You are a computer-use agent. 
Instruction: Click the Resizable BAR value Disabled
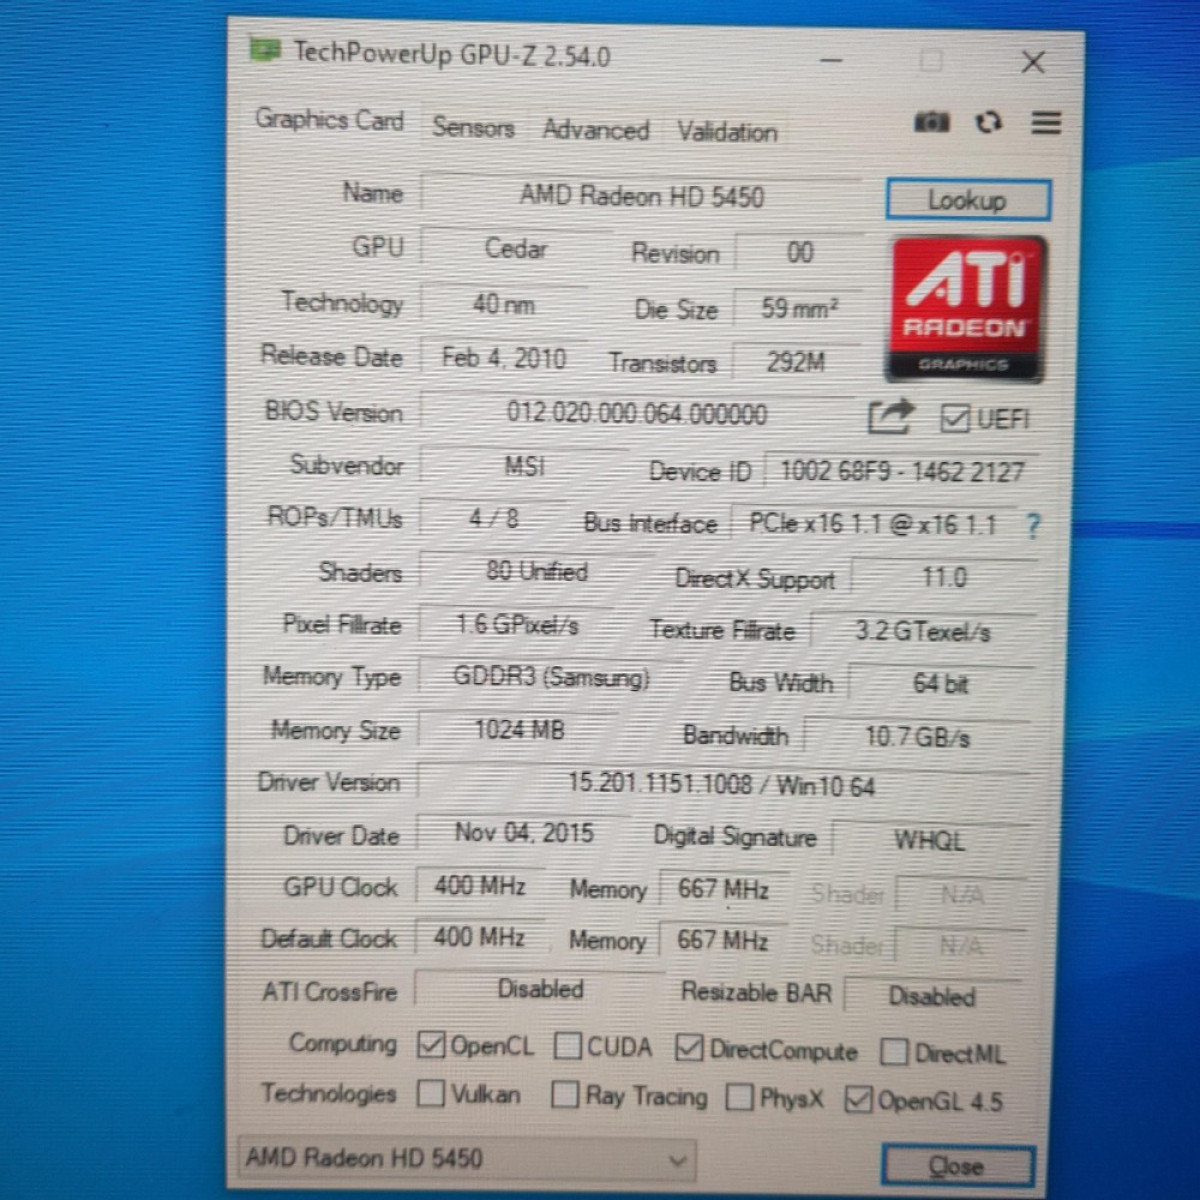coord(932,996)
